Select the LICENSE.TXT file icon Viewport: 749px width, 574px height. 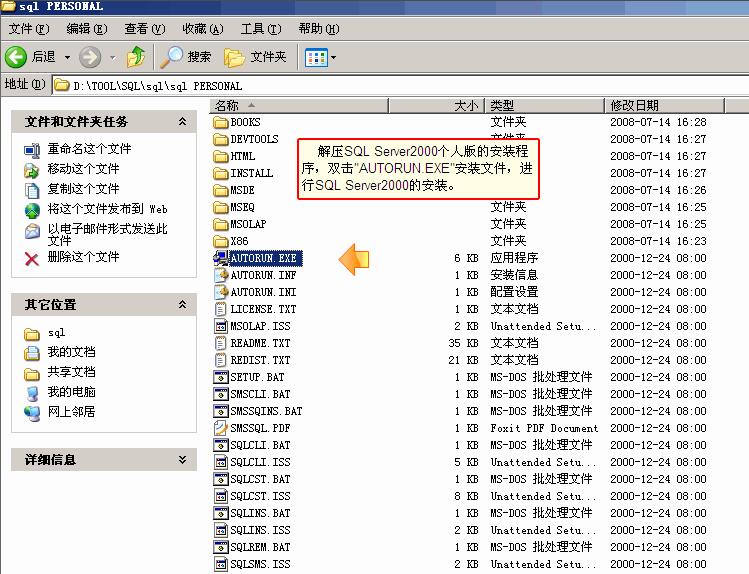click(x=221, y=309)
